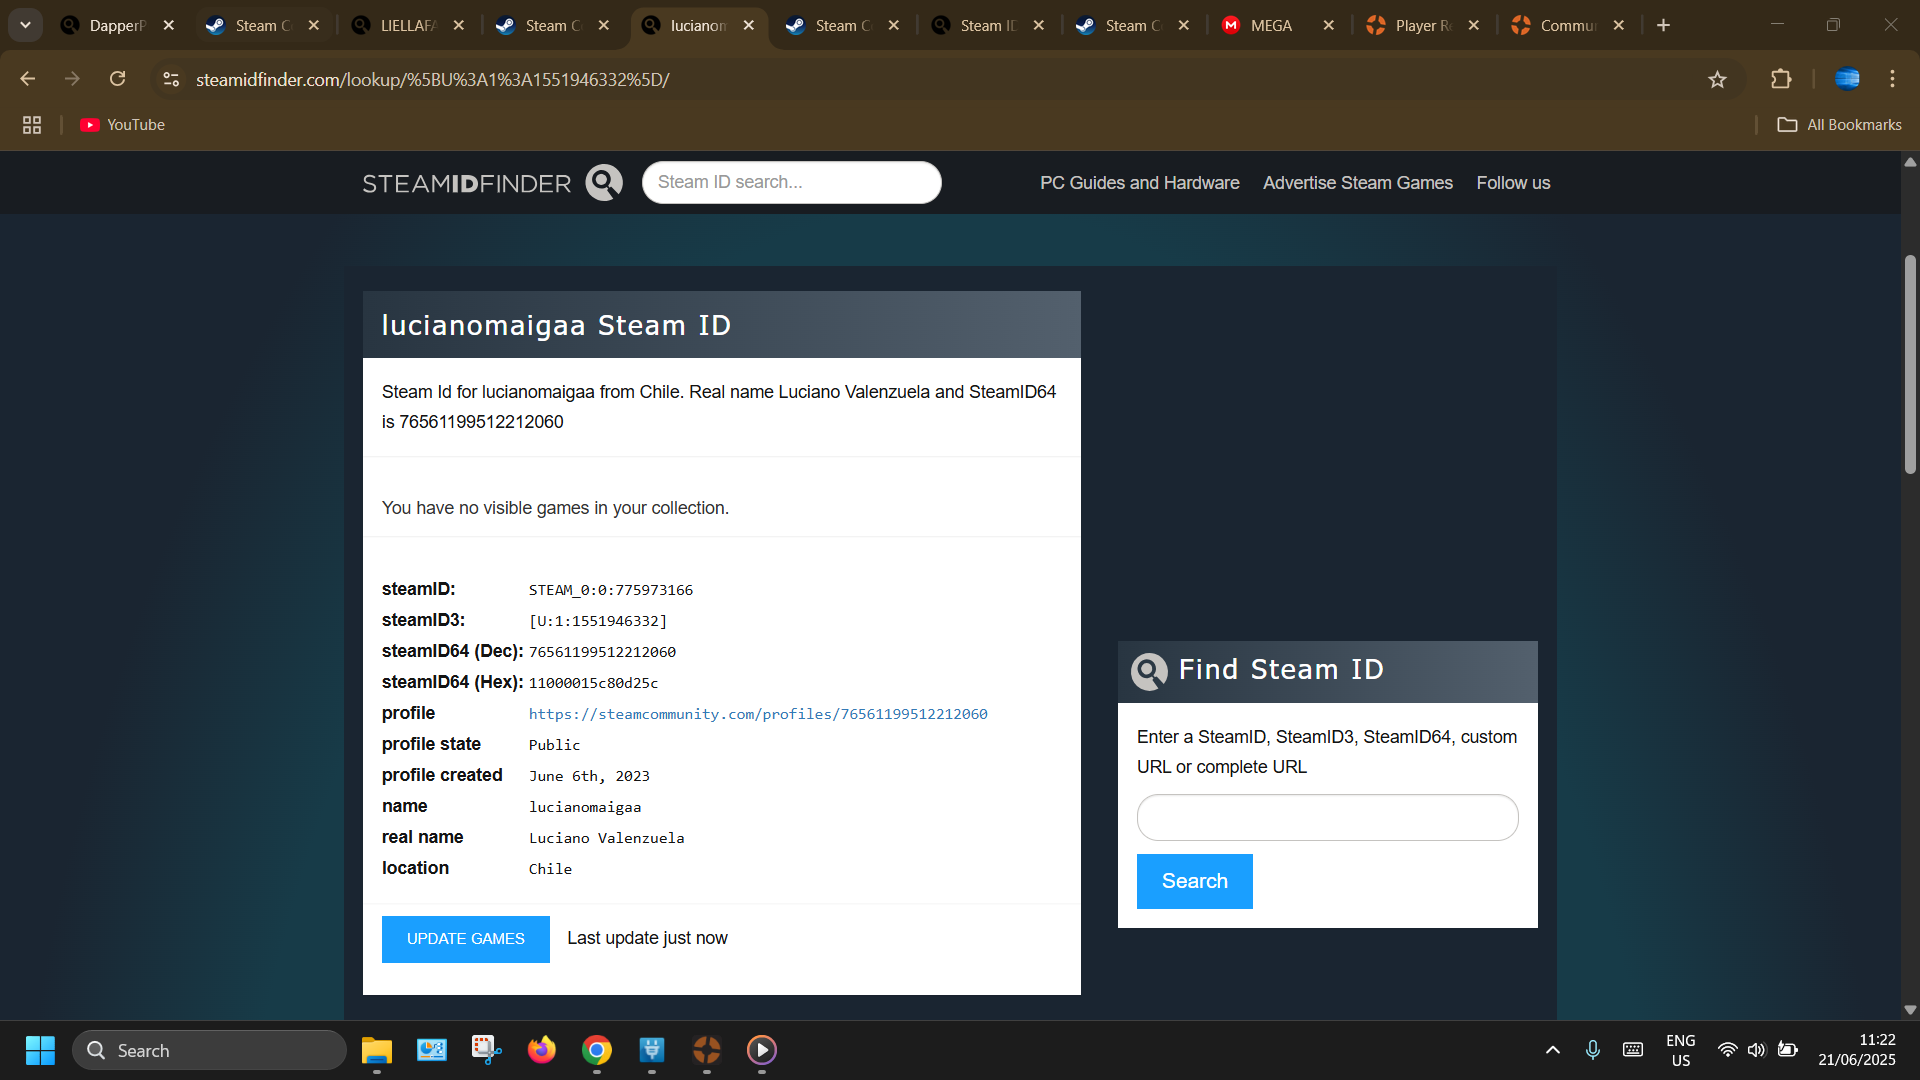Image resolution: width=1920 pixels, height=1080 pixels.
Task: Click the address bar URL
Action: pyautogui.click(x=432, y=79)
